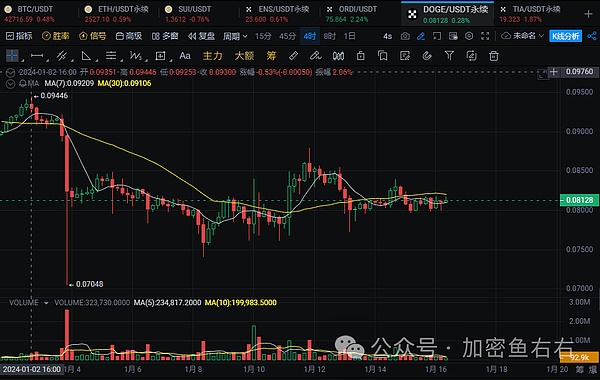Image resolution: width=600 pixels, height=380 pixels.
Task: Click the MA(30):0.09106 label
Action: [x=124, y=83]
